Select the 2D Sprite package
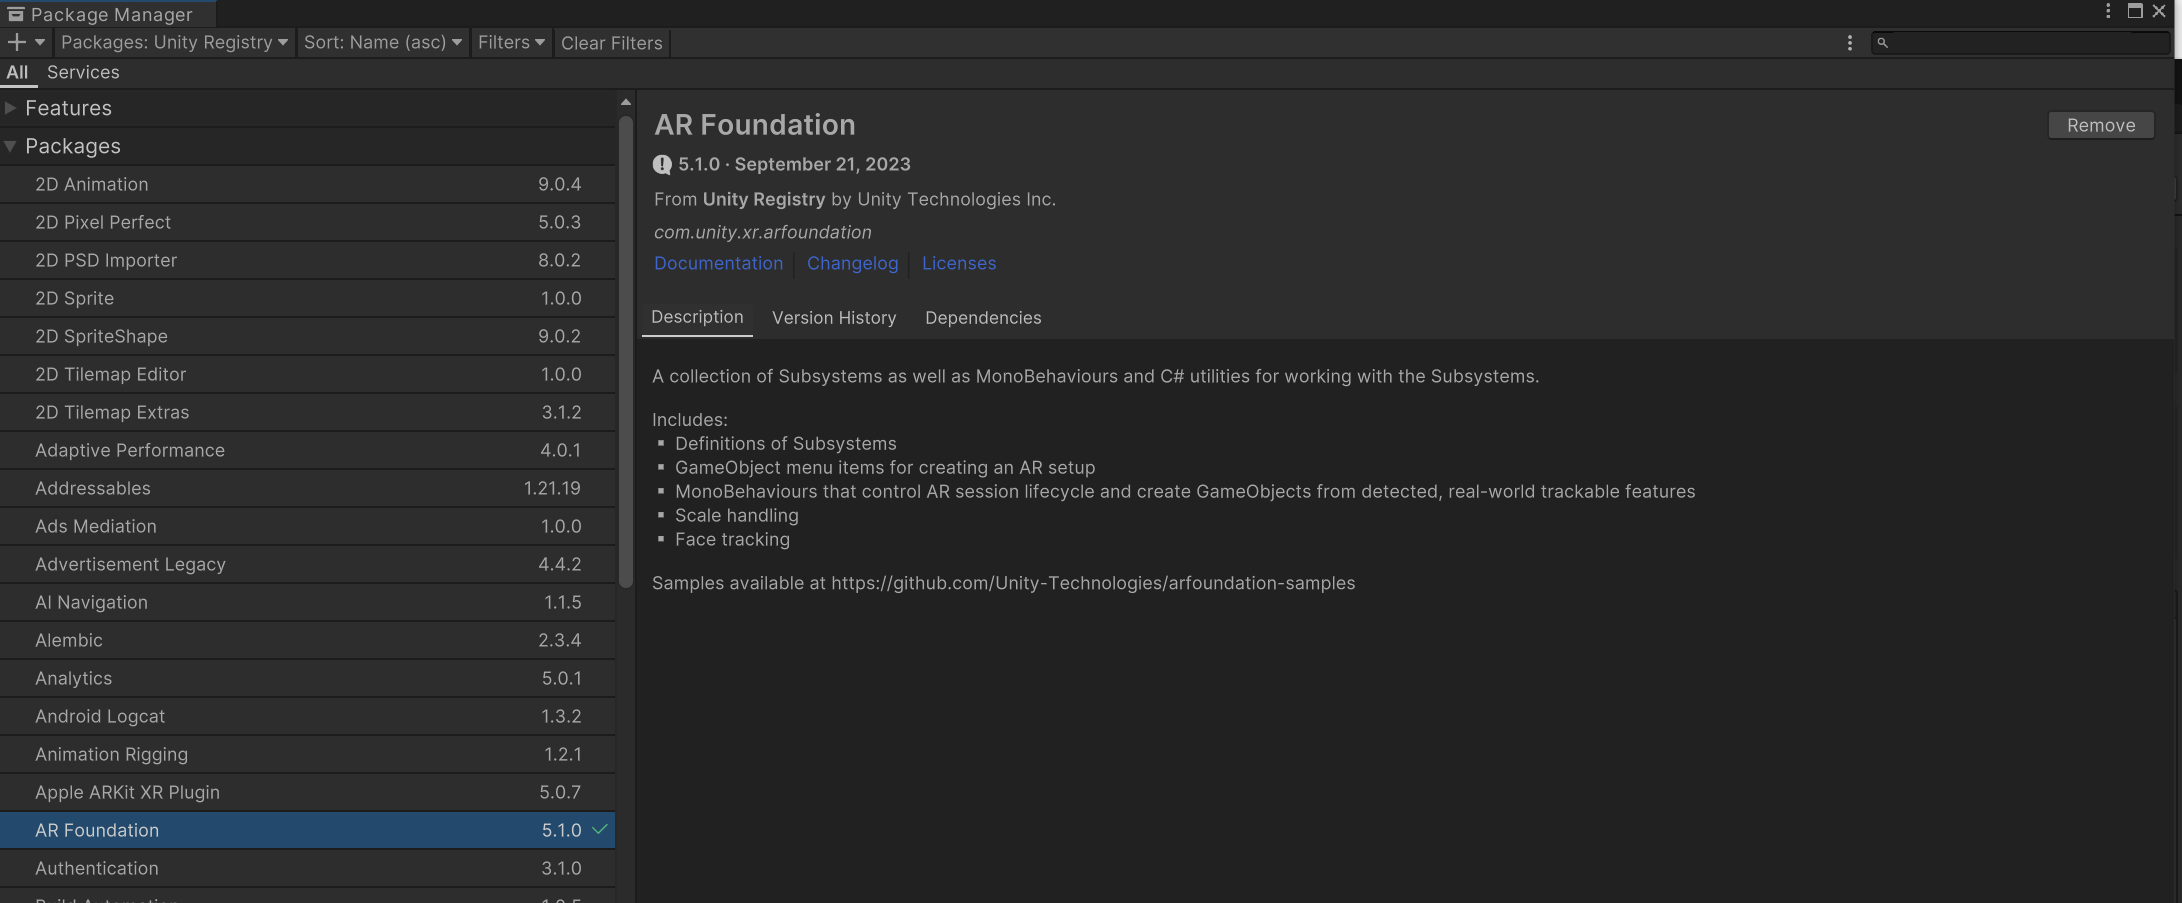The image size is (2182, 903). tap(307, 298)
